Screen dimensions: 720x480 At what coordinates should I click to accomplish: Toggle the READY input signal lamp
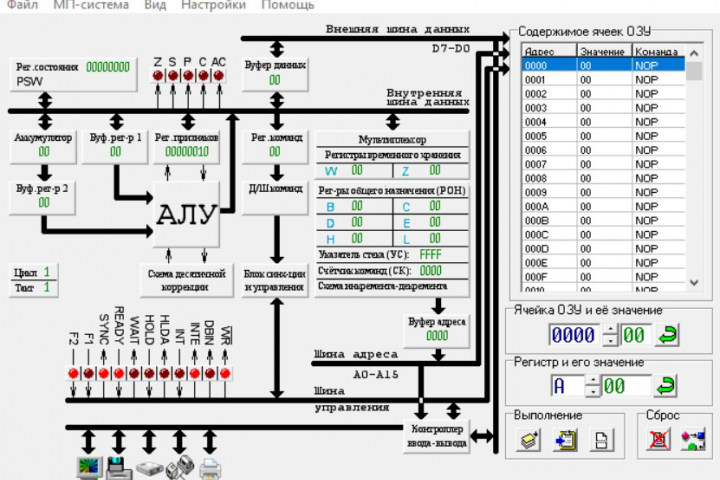click(x=119, y=373)
